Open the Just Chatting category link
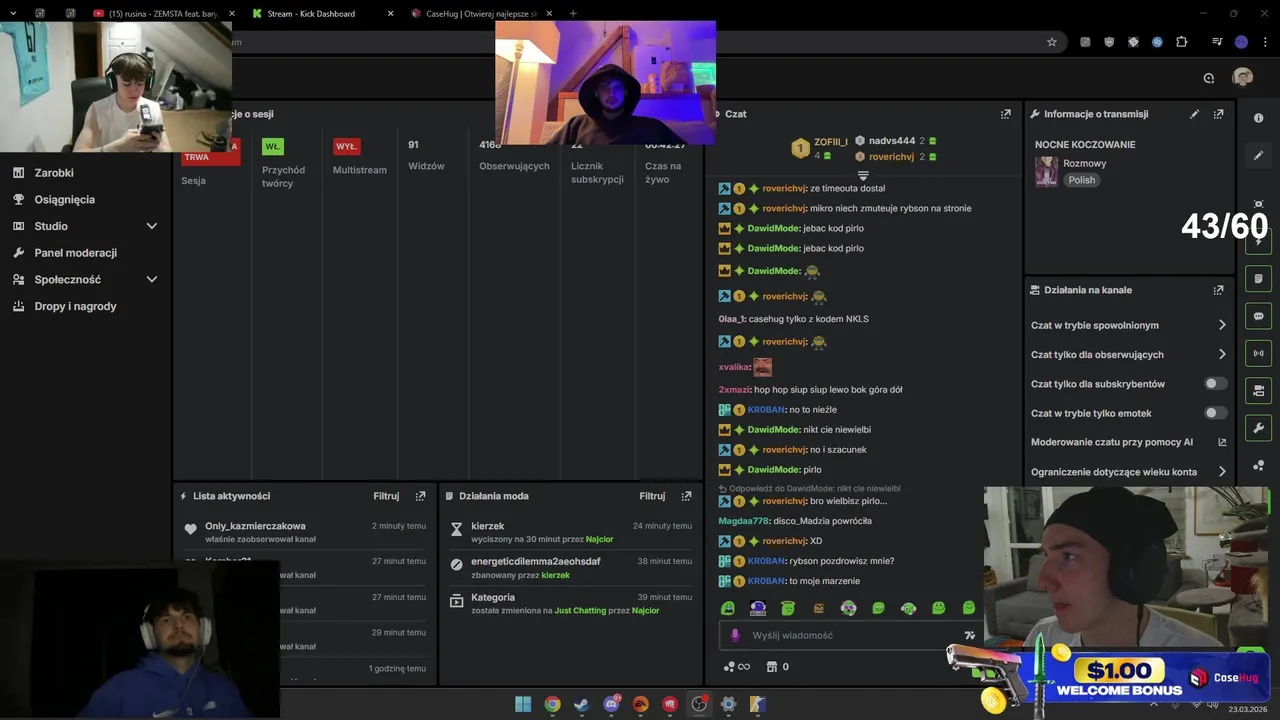 click(x=581, y=610)
